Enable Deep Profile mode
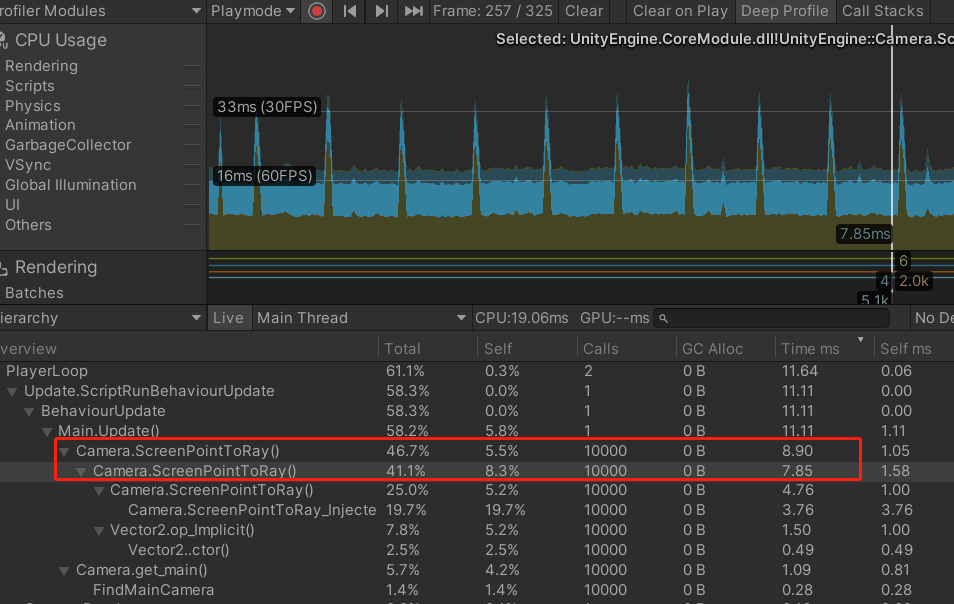The height and width of the screenshot is (604, 954). [784, 11]
